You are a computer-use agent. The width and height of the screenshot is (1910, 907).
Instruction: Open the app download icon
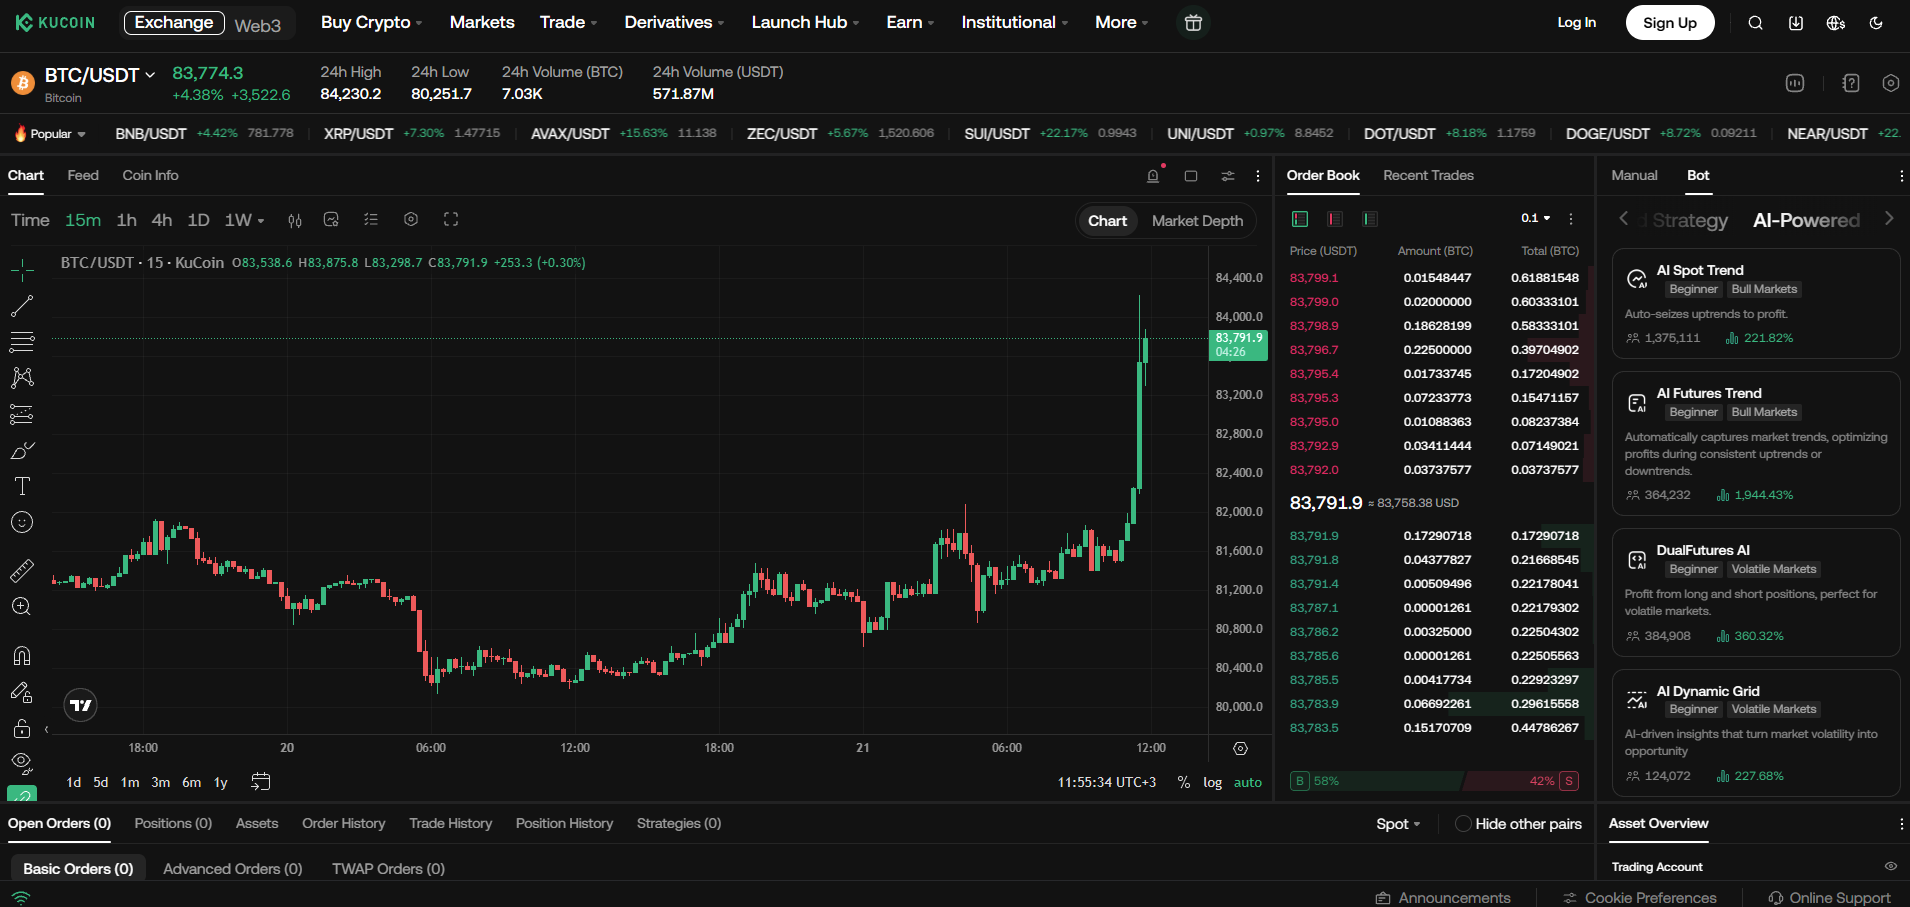1796,23
